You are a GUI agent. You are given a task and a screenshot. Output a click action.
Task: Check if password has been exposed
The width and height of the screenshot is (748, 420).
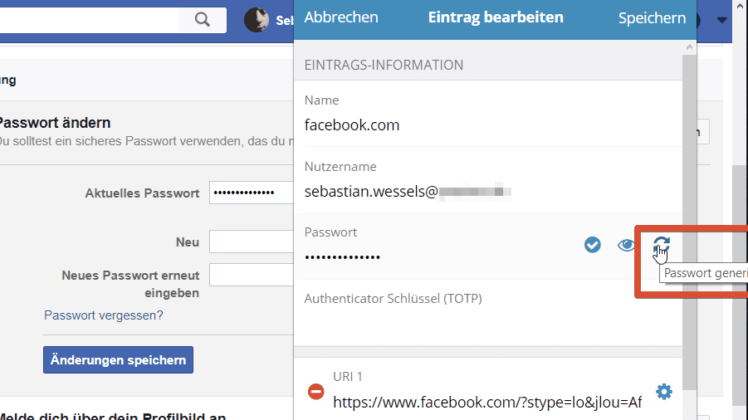tap(593, 244)
